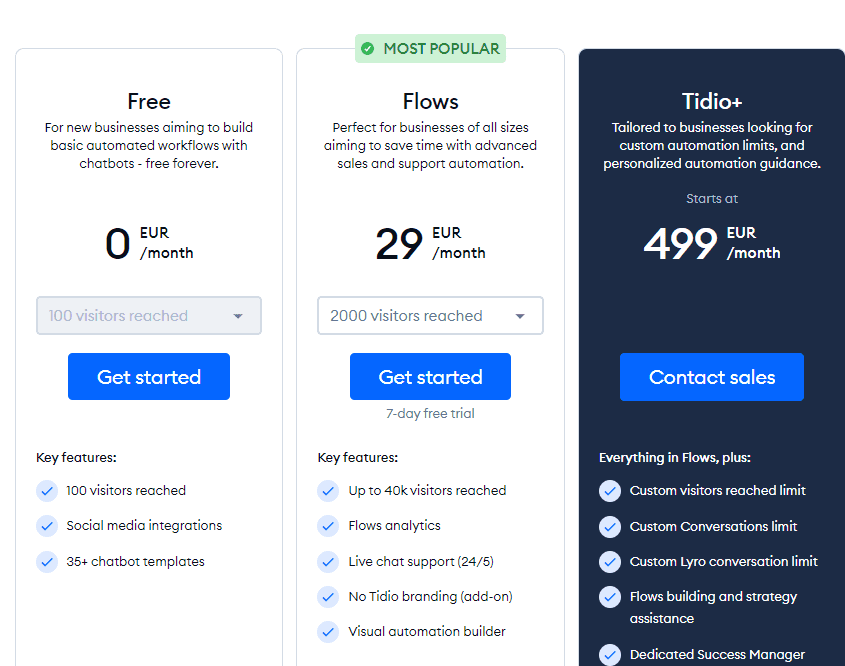Select the Tidio+ plan heading
The height and width of the screenshot is (666, 845).
pos(712,102)
